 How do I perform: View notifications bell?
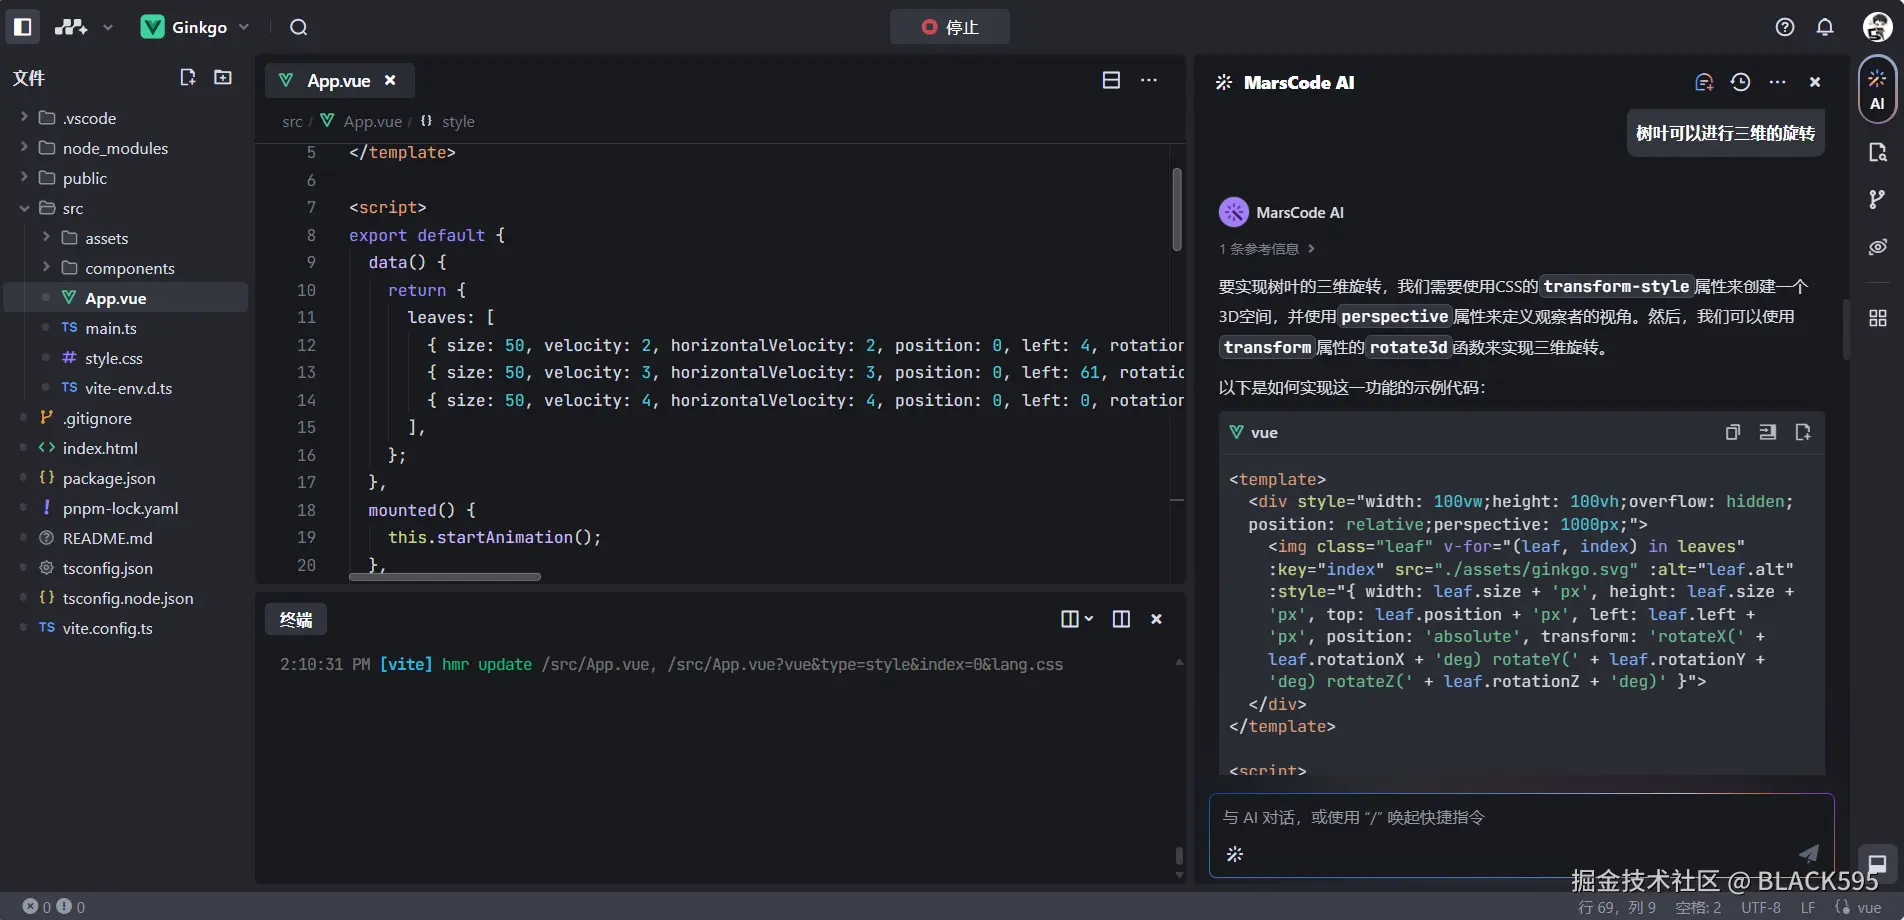tap(1825, 27)
